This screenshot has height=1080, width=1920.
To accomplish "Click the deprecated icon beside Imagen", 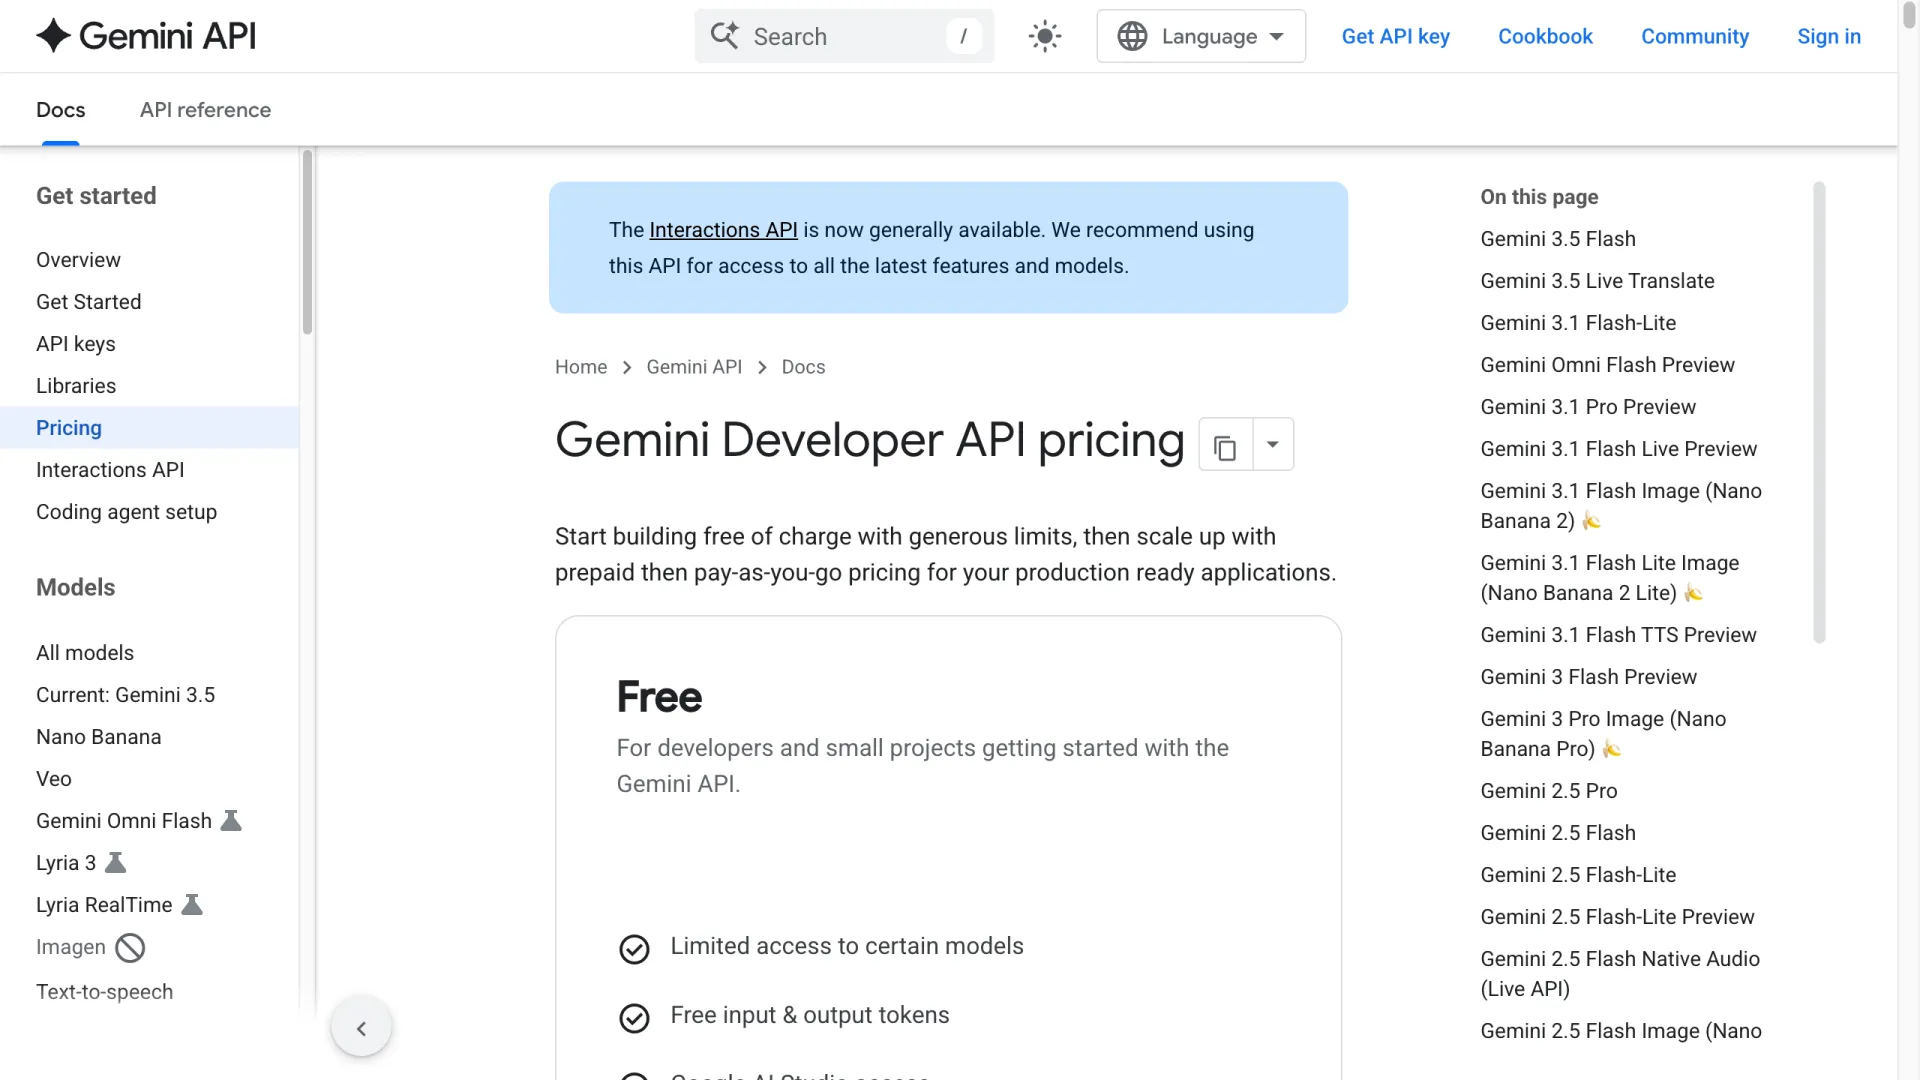I will click(130, 948).
